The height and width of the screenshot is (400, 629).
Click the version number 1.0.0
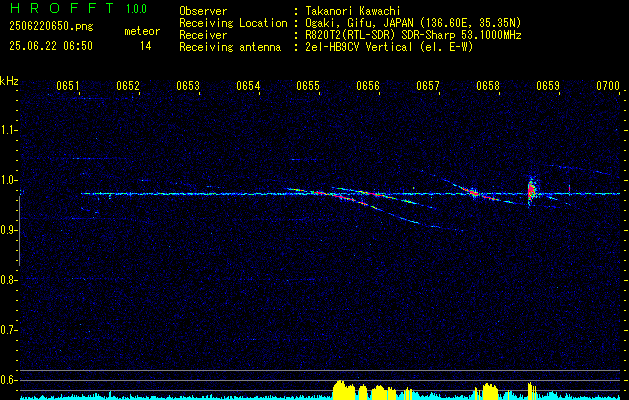click(136, 9)
